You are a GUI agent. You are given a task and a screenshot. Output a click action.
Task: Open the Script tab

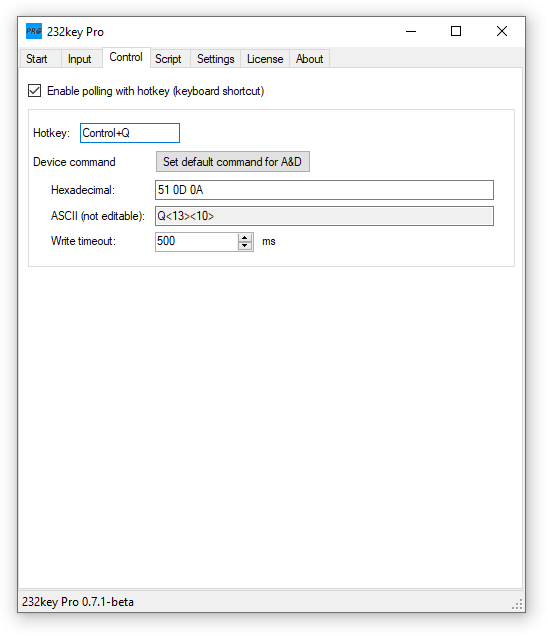click(x=170, y=59)
